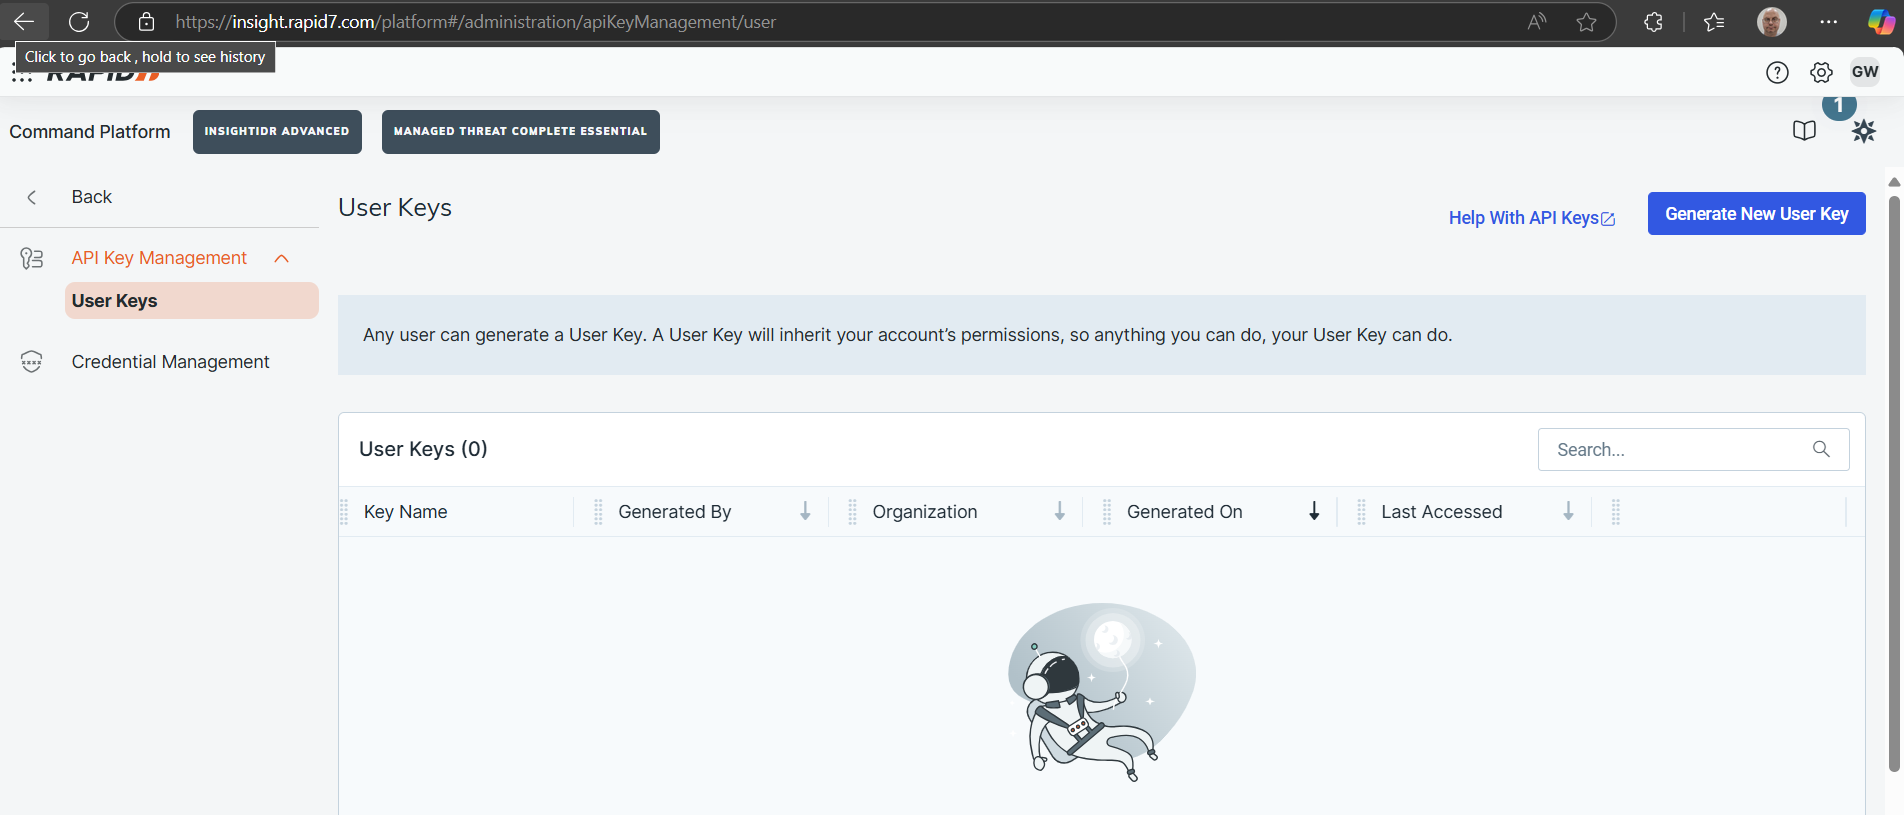Image resolution: width=1904 pixels, height=815 pixels.
Task: Click the InsightIDR Advanced badge
Action: point(277,132)
